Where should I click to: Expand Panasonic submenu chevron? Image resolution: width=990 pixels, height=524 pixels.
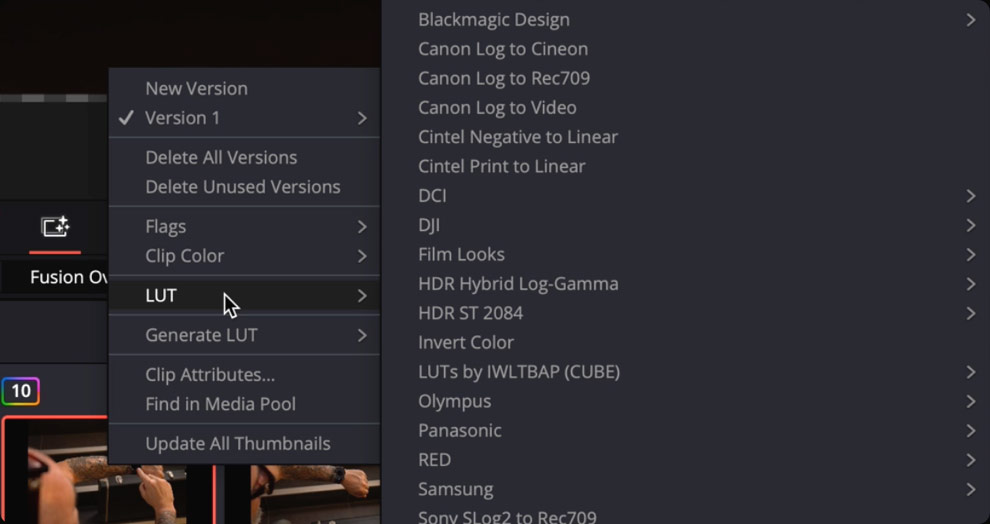click(x=970, y=431)
